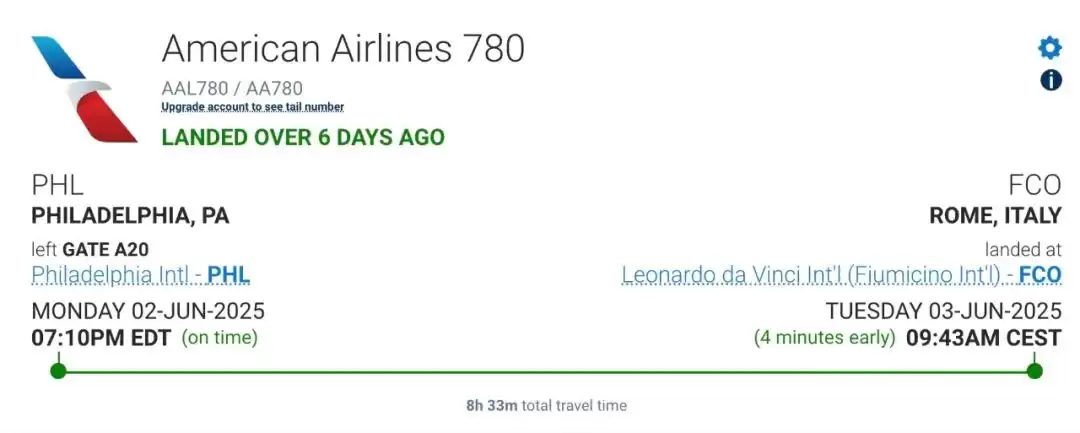Image resolution: width=1080 pixels, height=433 pixels.
Task: Click the American Airlines logo
Action: point(85,89)
